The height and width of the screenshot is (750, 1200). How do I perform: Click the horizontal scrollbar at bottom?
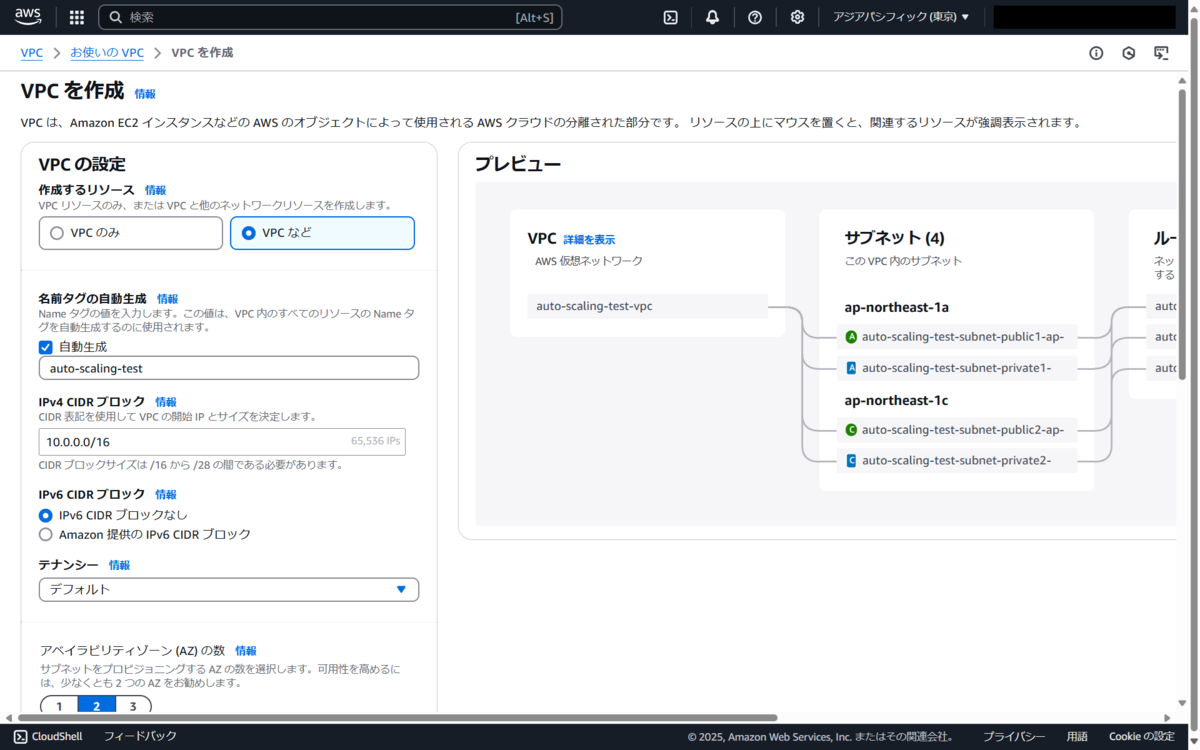click(397, 718)
